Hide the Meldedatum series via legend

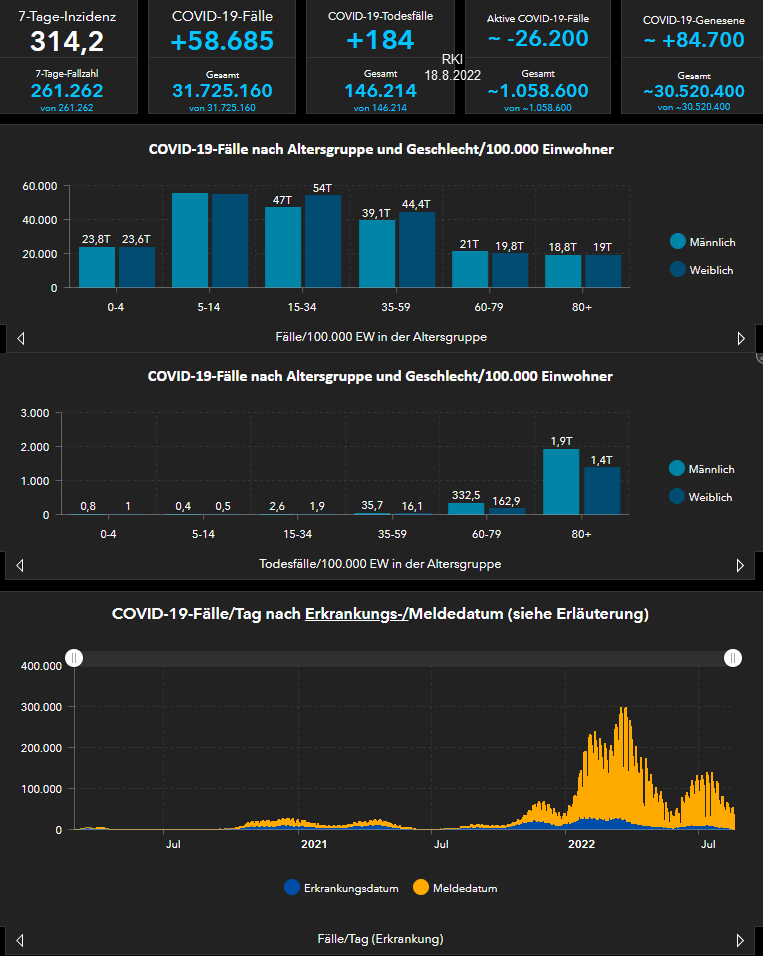pyautogui.click(x=454, y=887)
